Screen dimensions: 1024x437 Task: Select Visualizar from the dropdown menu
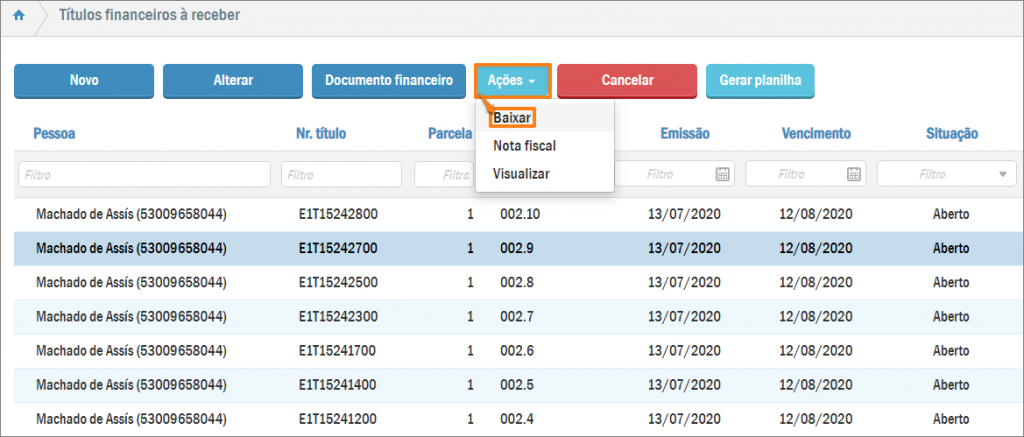click(x=520, y=174)
